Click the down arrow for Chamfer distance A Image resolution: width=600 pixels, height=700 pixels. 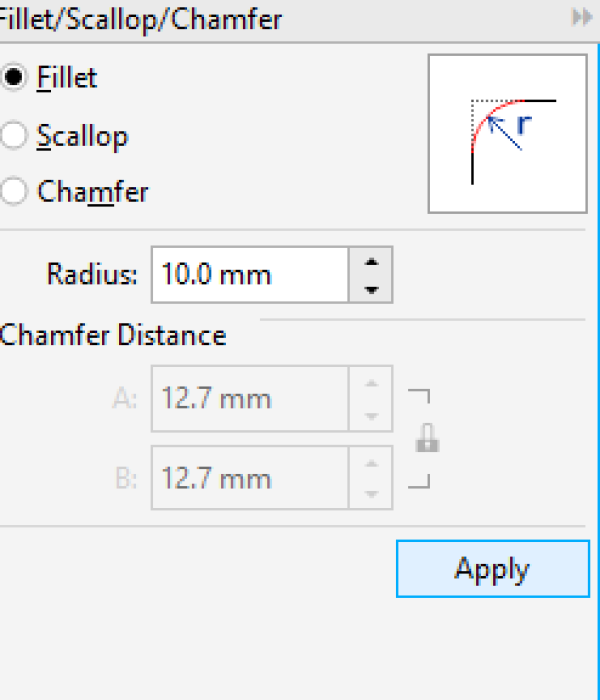(x=371, y=414)
